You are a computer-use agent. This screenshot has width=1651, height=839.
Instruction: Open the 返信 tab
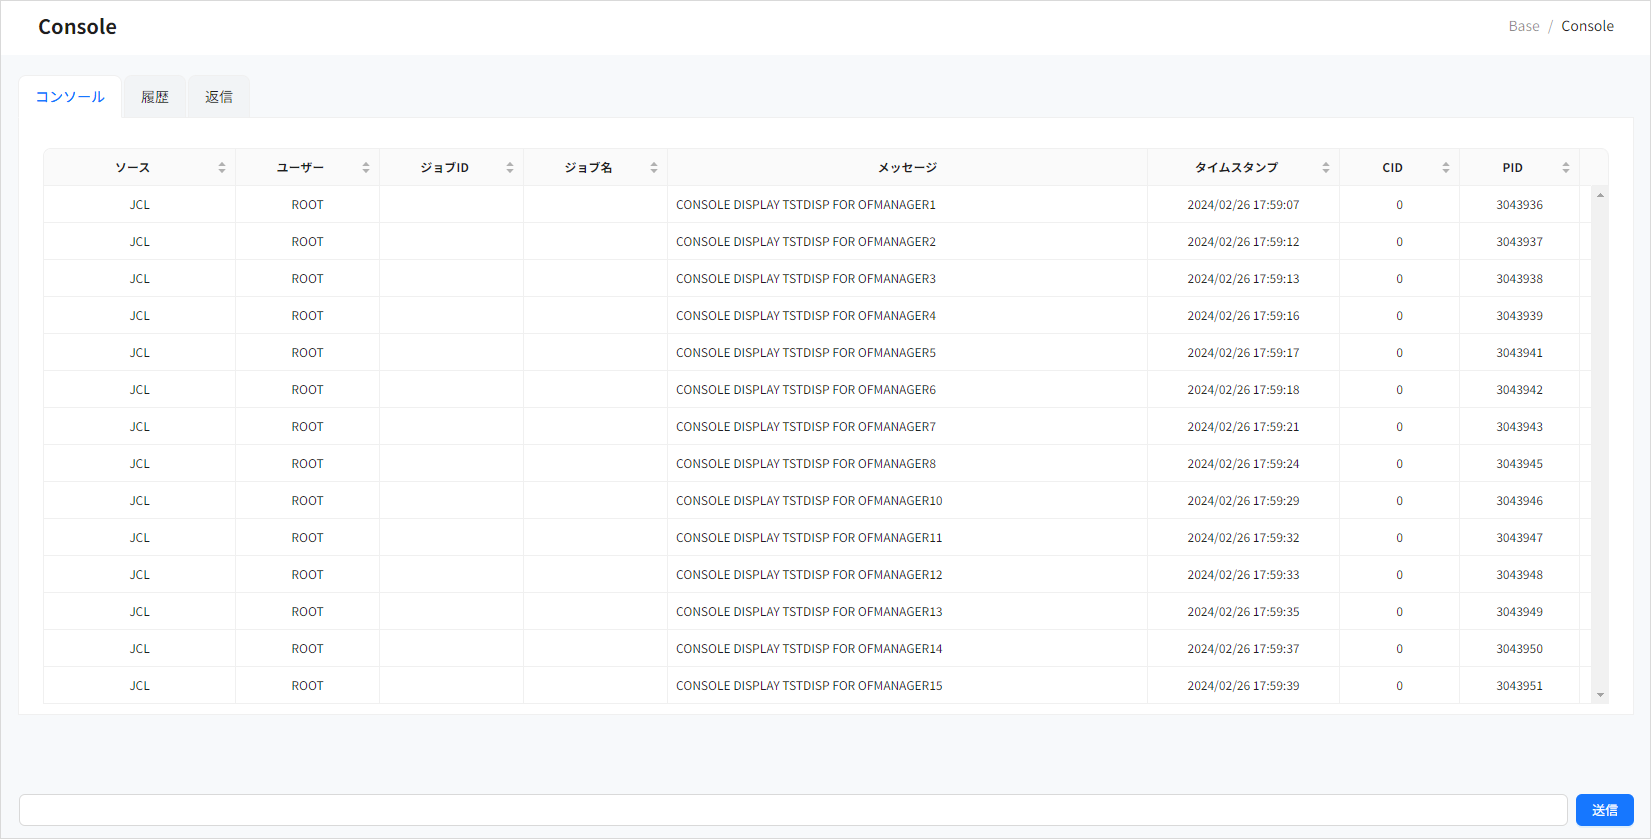point(219,97)
